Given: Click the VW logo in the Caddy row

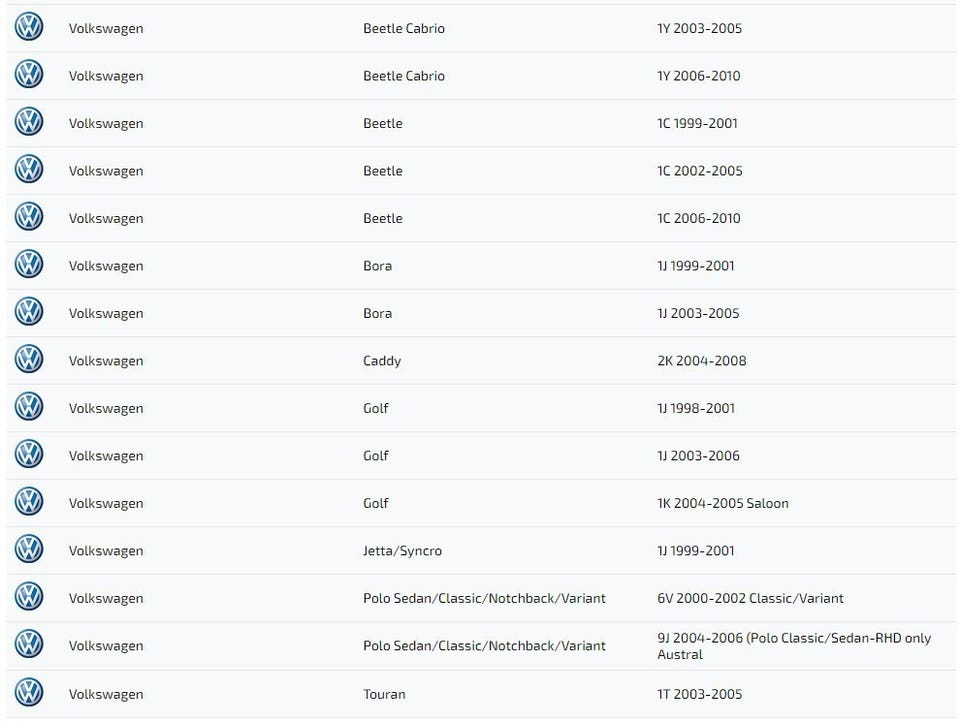Looking at the screenshot, I should [x=29, y=360].
